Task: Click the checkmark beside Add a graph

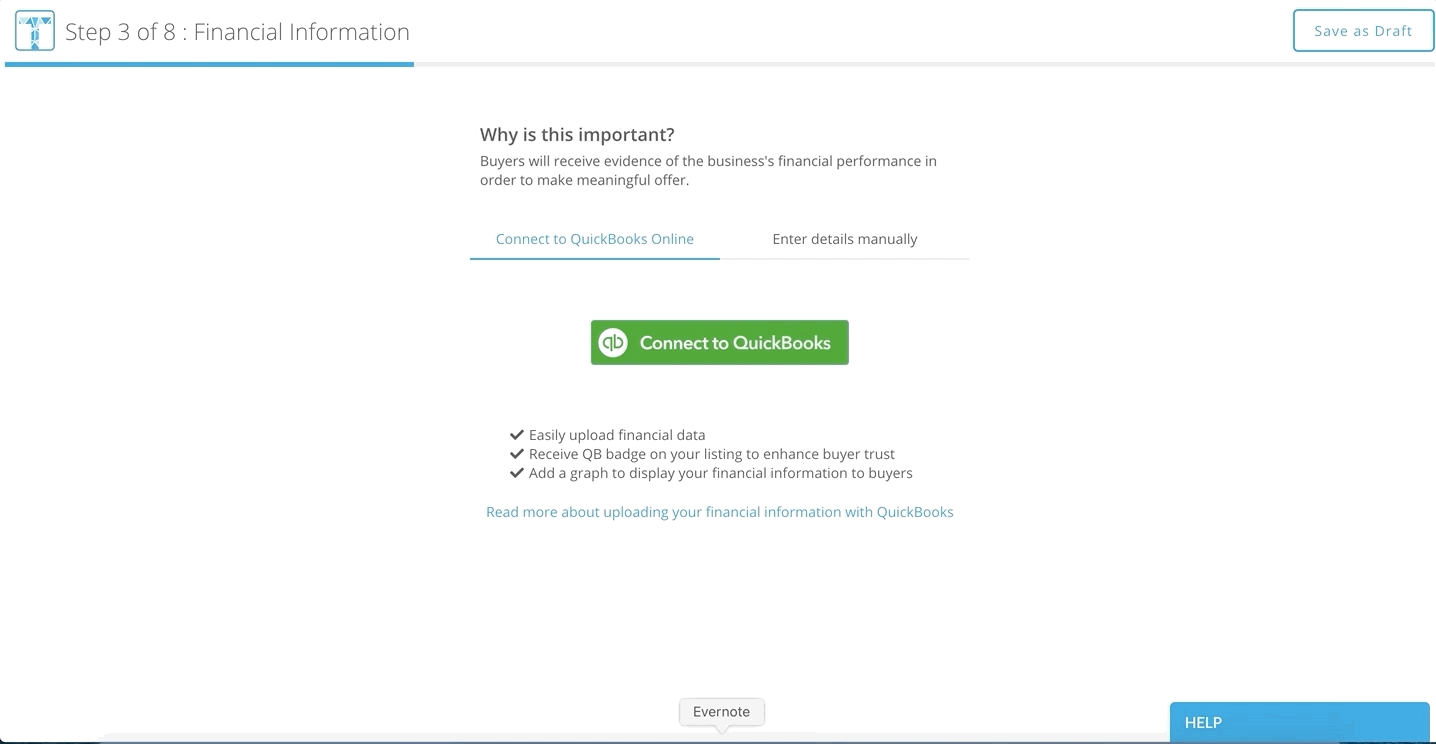Action: [517, 473]
